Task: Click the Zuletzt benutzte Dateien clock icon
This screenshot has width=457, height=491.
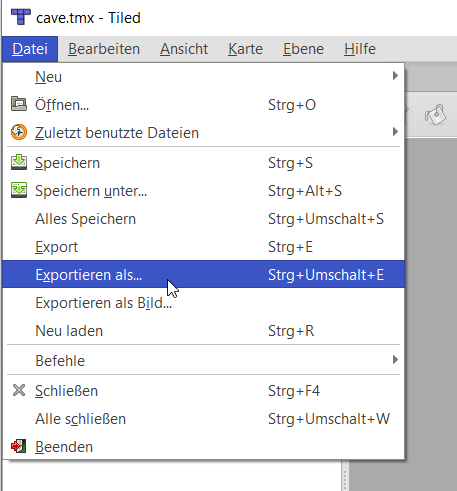Action: coord(19,132)
